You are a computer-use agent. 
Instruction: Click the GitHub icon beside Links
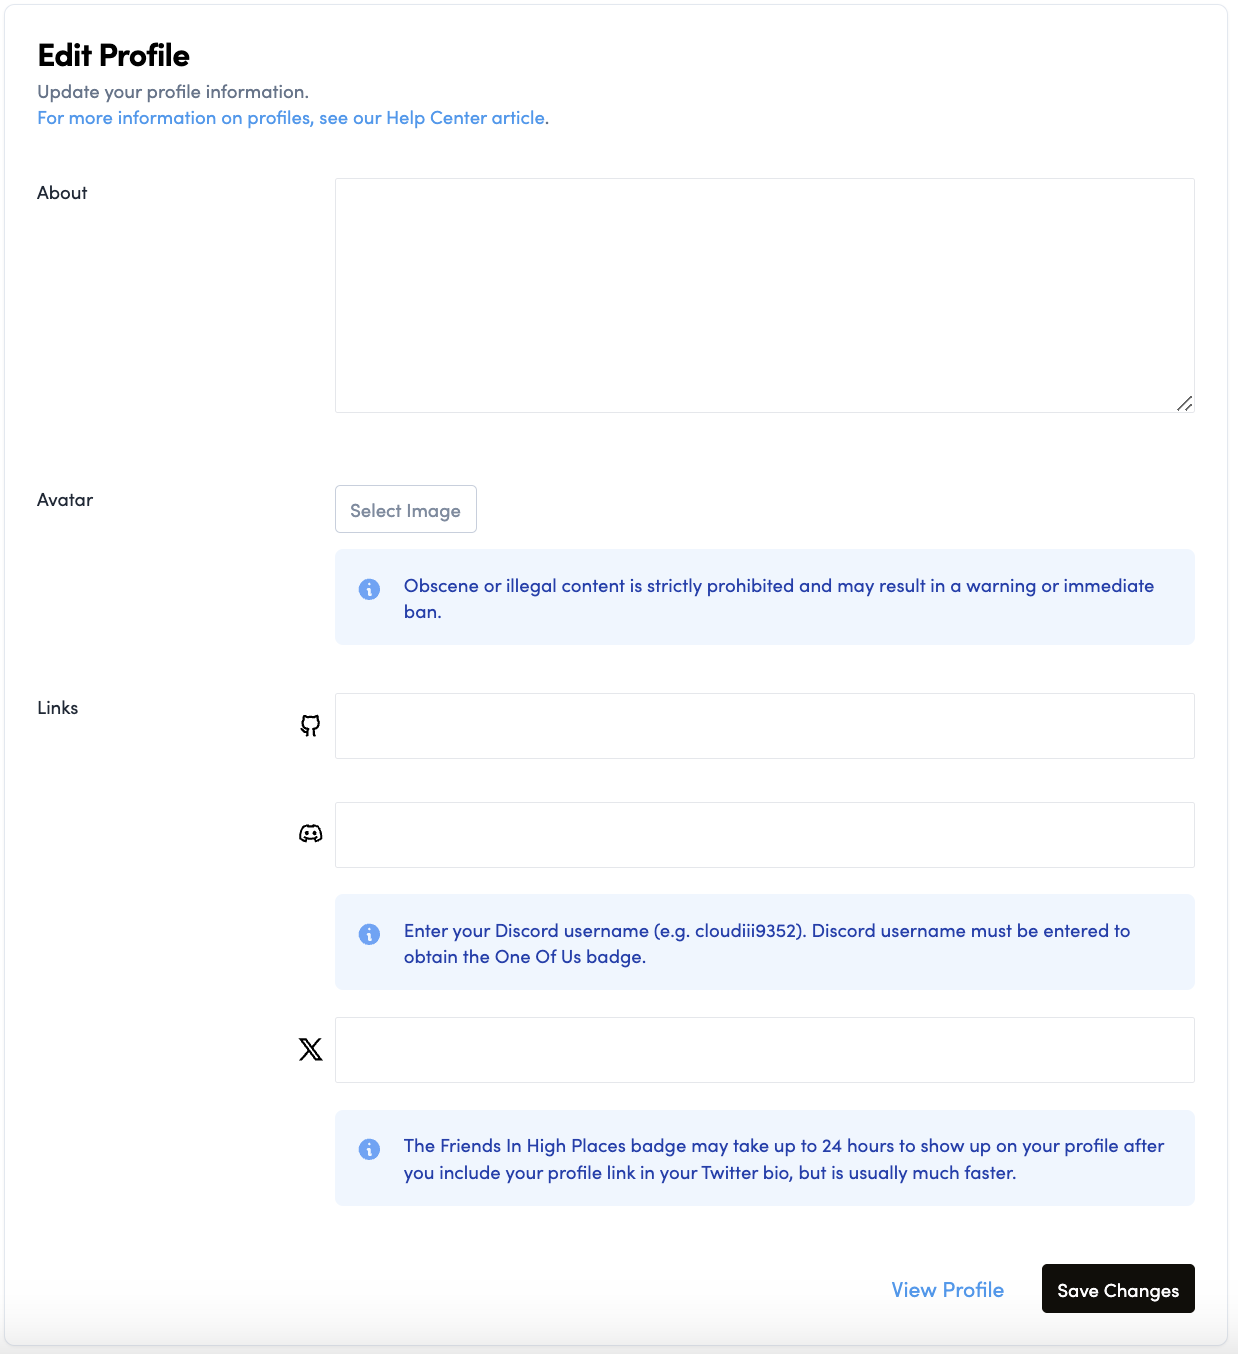click(311, 726)
